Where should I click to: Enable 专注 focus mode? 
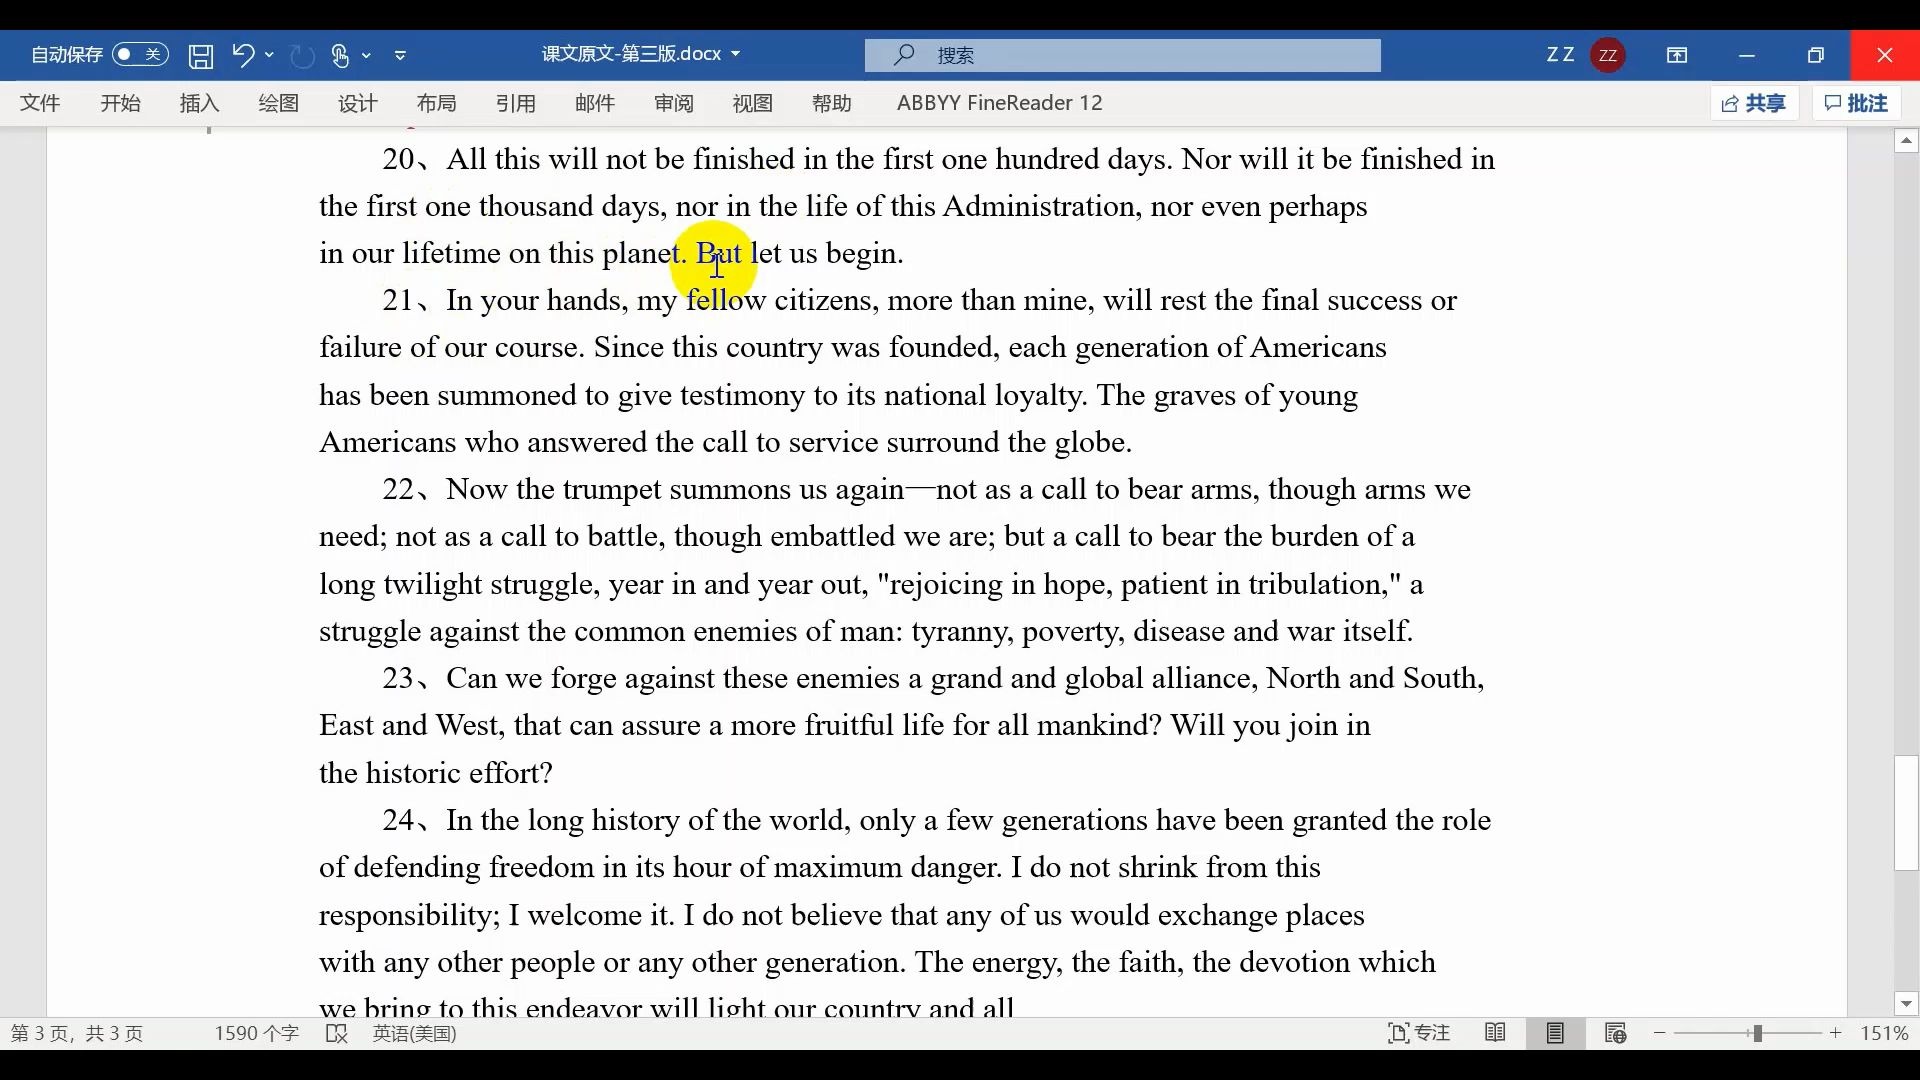[1420, 1033]
